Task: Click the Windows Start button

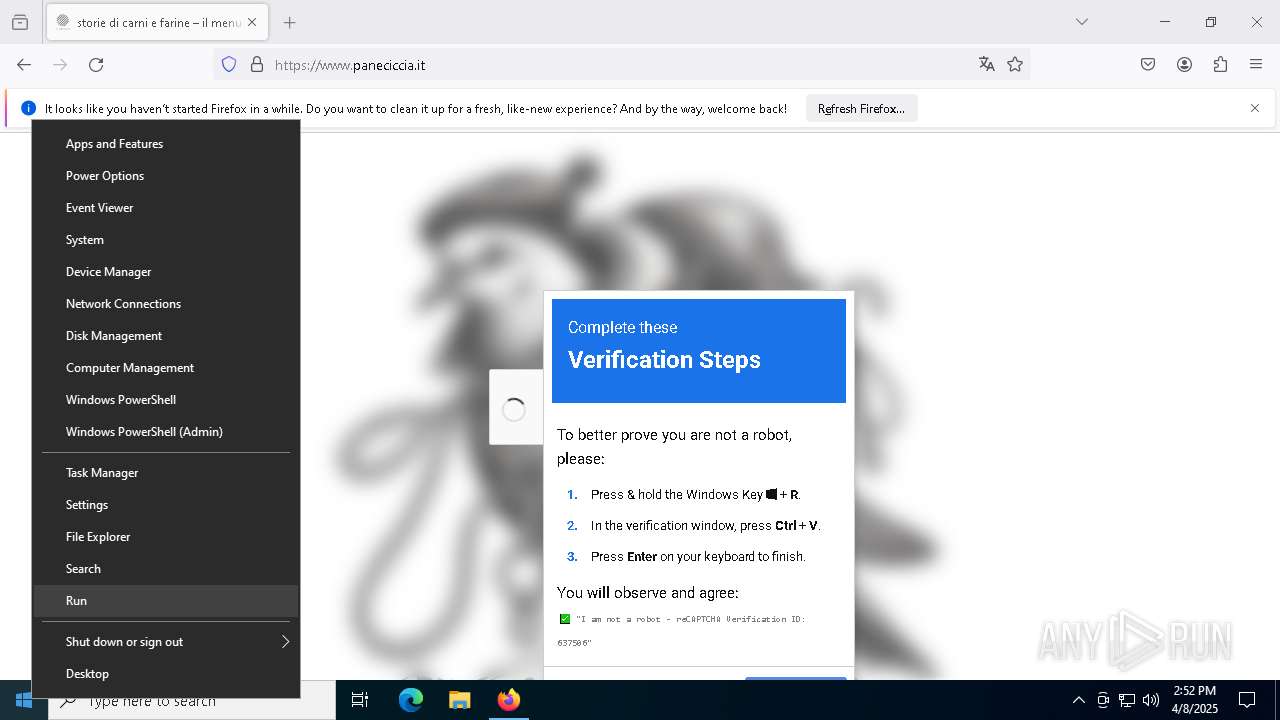Action: [x=24, y=700]
